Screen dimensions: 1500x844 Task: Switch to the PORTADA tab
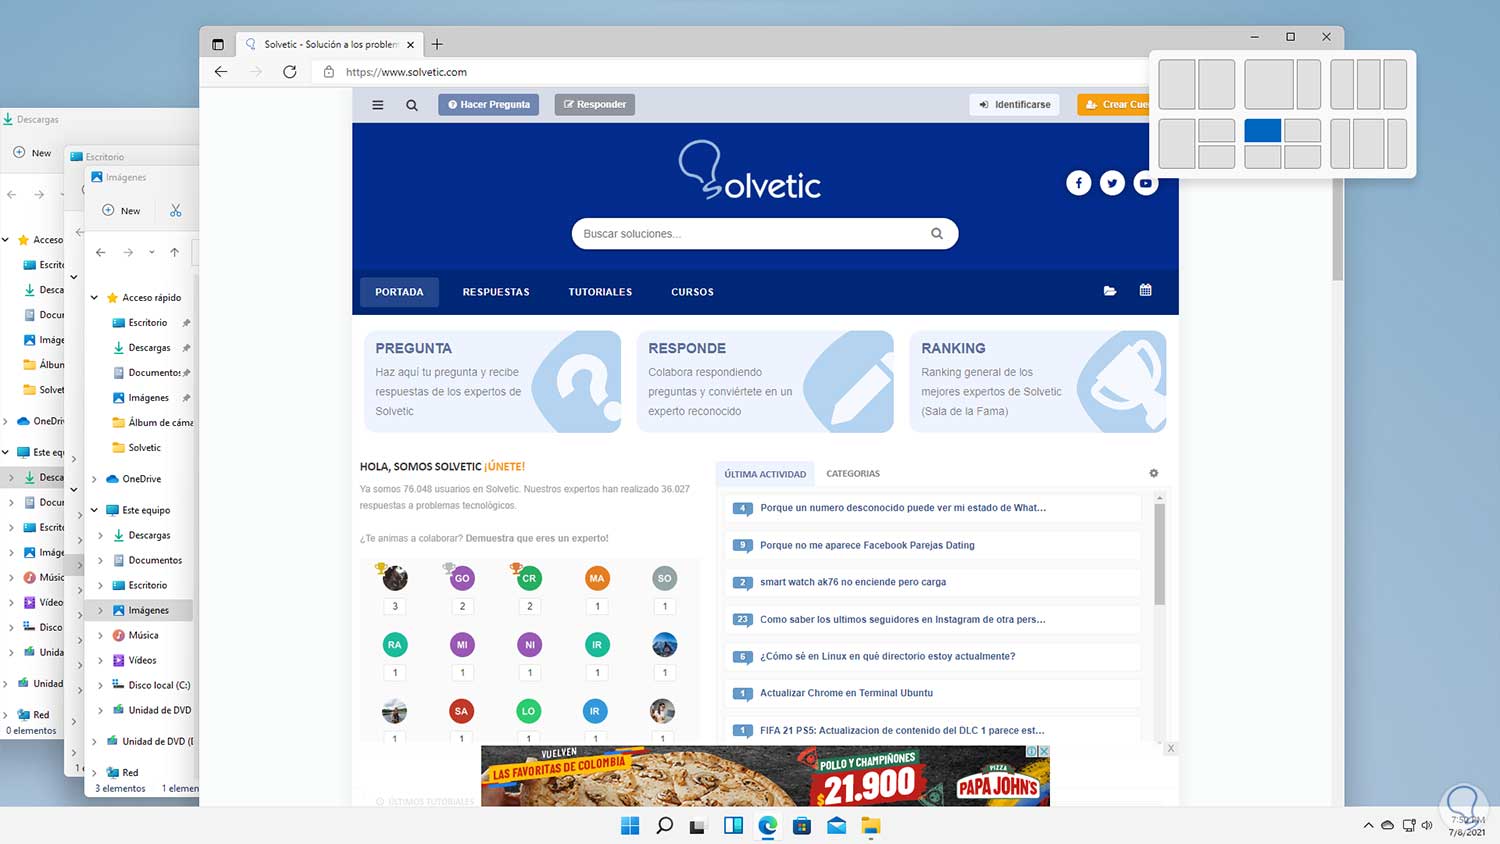coord(399,292)
